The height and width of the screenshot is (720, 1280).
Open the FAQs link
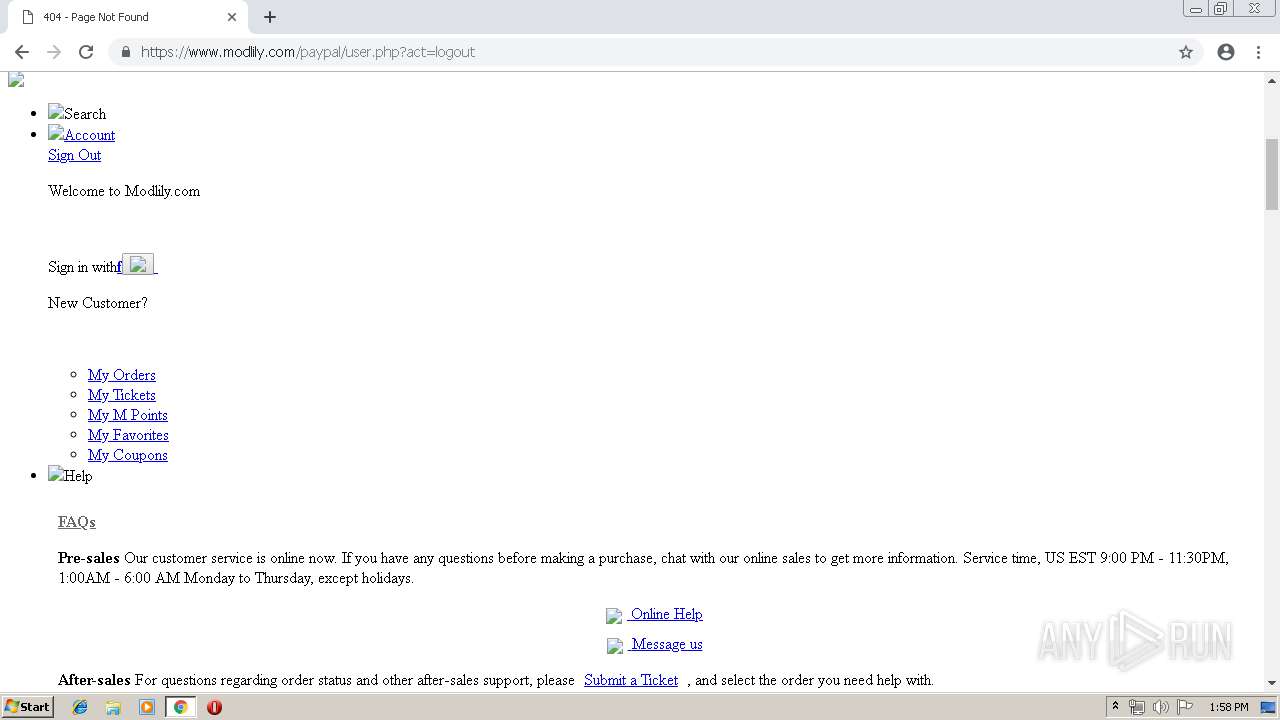coord(77,522)
